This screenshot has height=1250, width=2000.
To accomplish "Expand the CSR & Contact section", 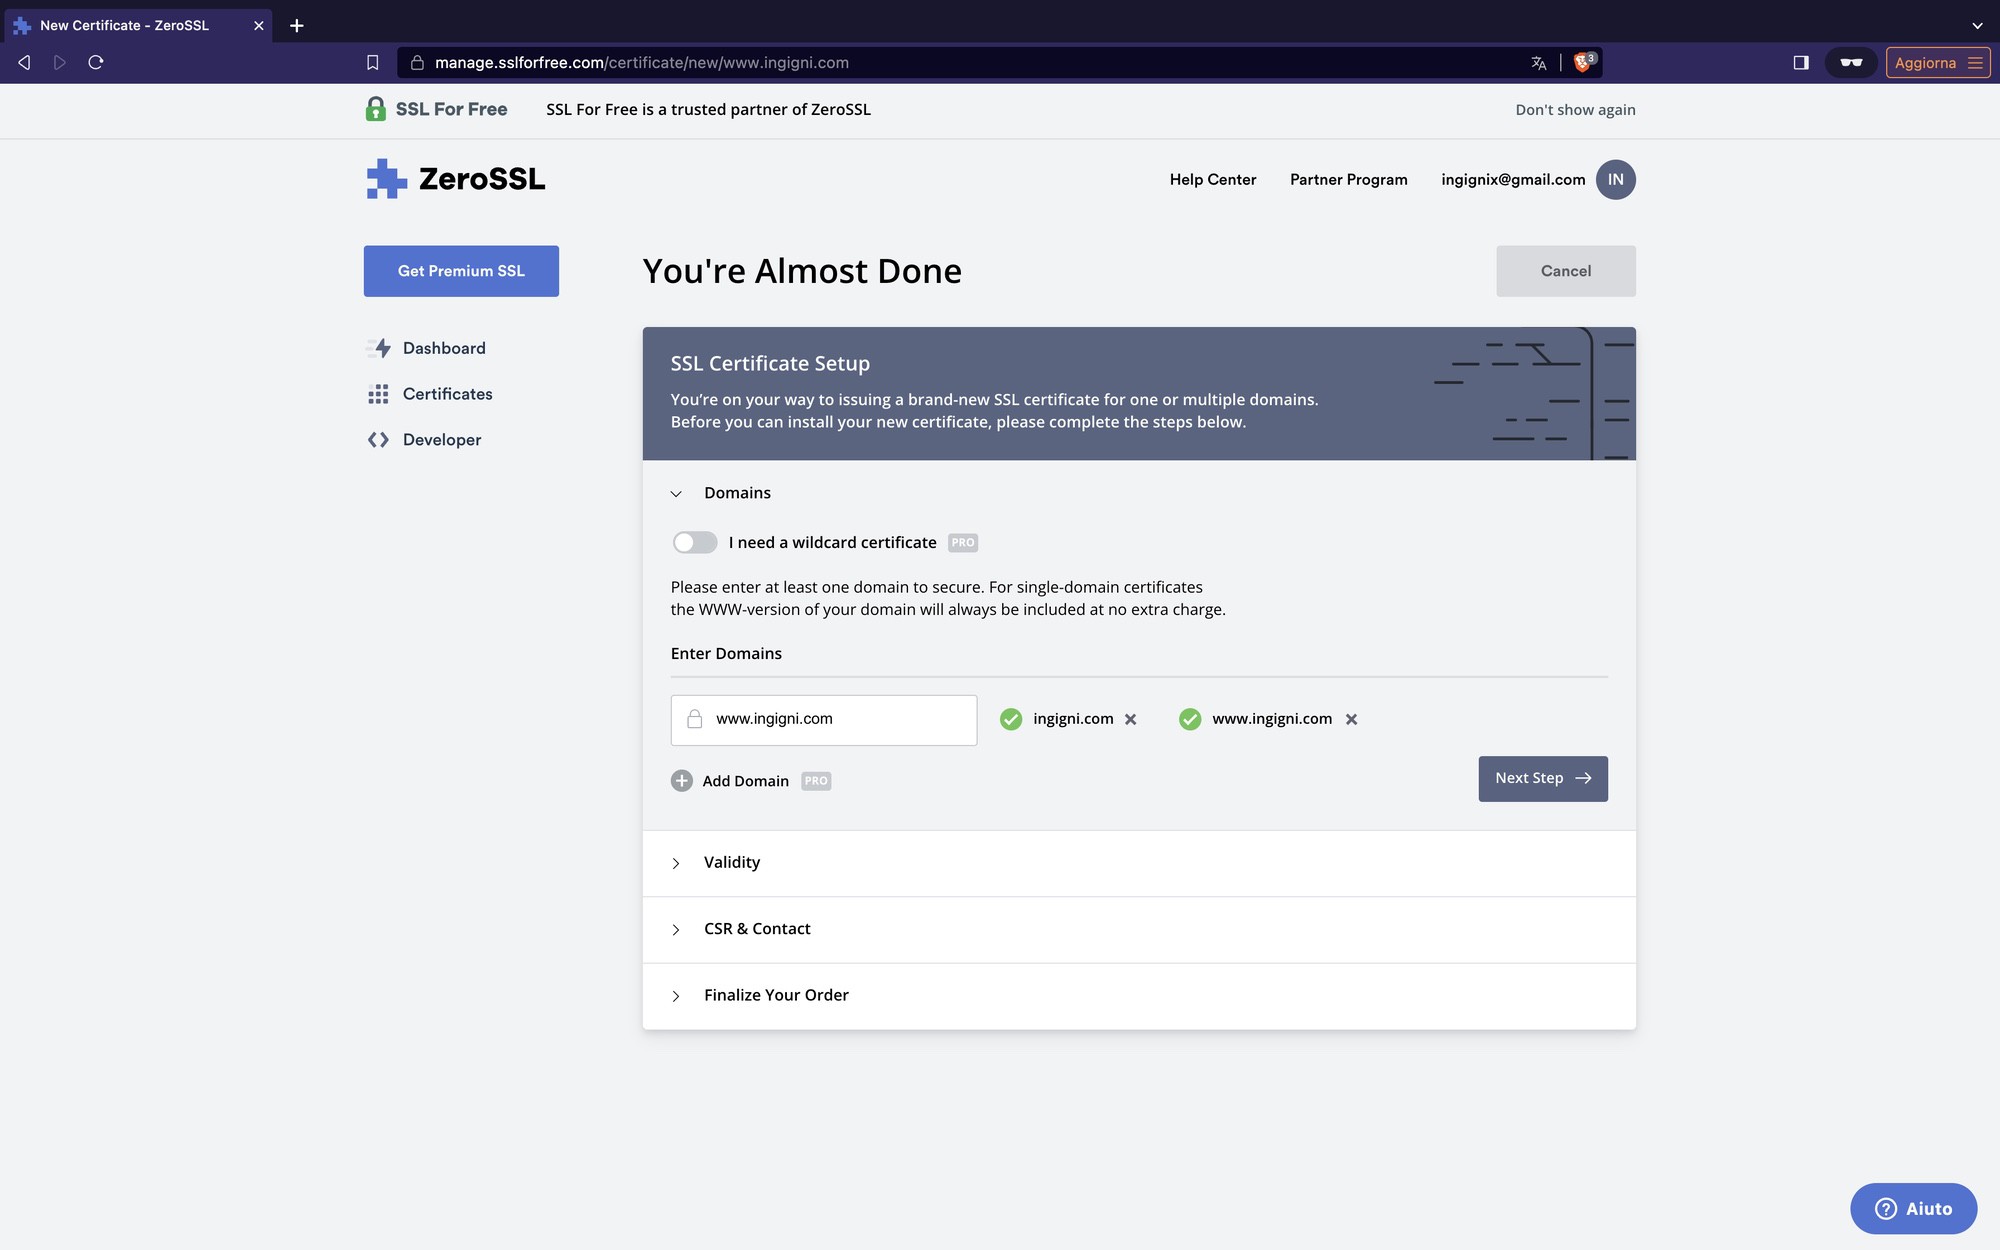I will 1139,929.
